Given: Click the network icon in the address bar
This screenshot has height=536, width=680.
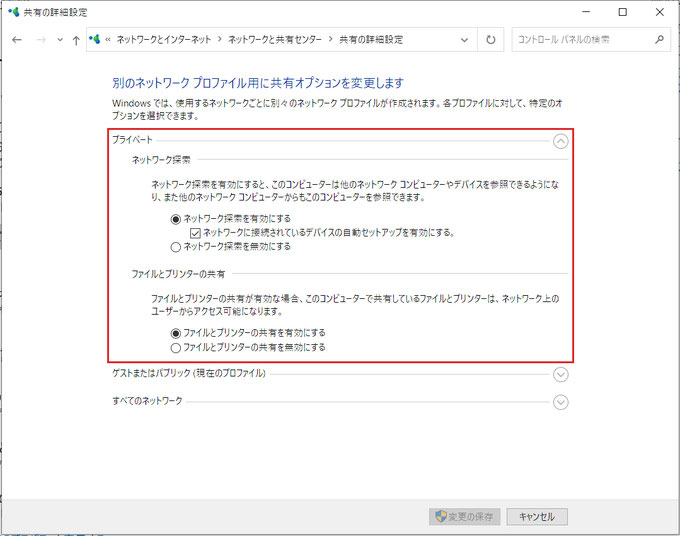Looking at the screenshot, I should point(95,39).
